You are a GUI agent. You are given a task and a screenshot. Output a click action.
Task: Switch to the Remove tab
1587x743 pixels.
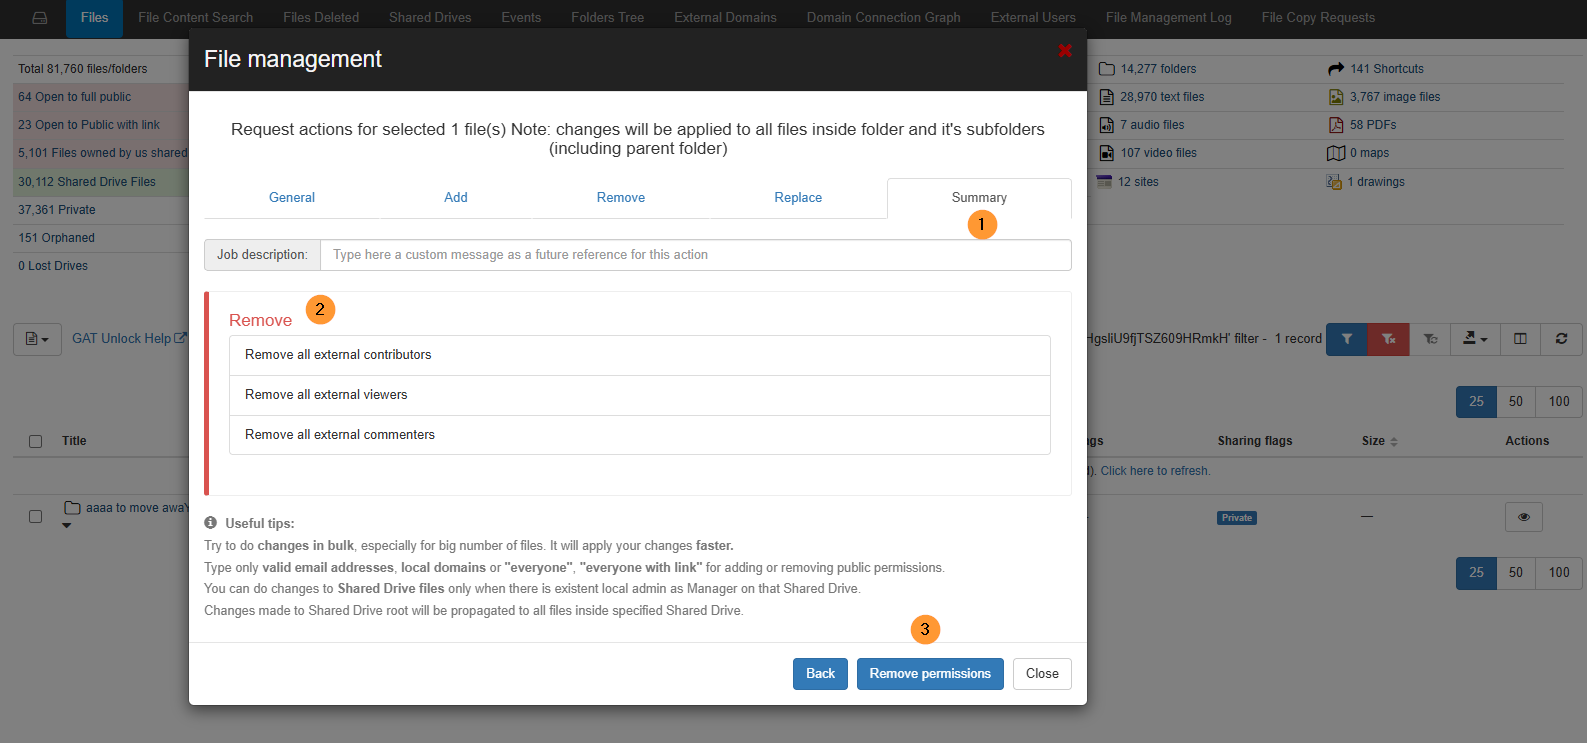(x=621, y=198)
